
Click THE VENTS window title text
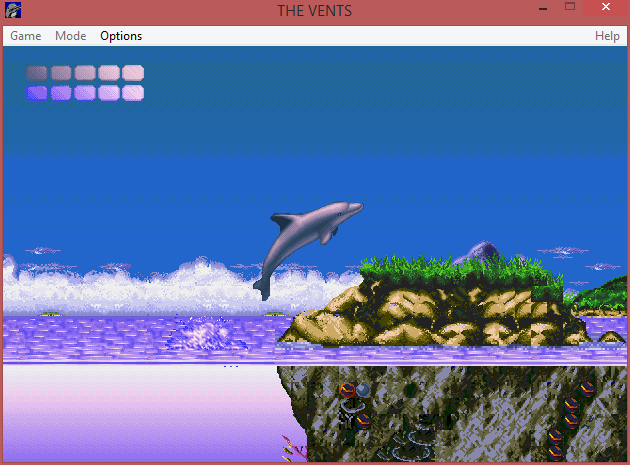(x=315, y=11)
